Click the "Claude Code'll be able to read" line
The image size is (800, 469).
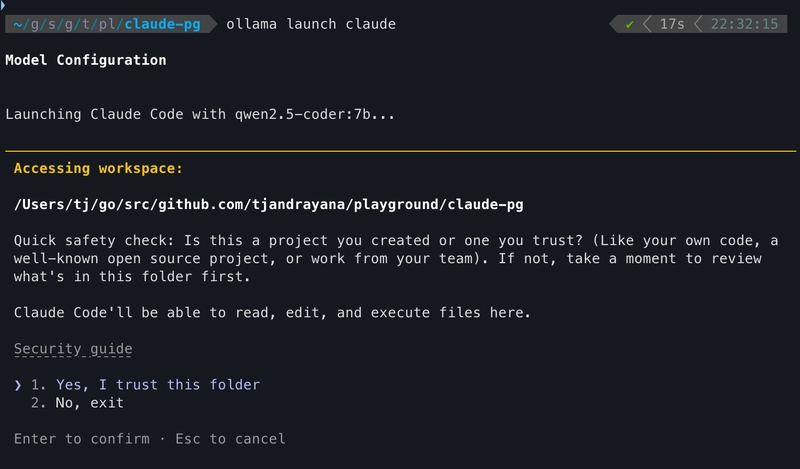coord(272,313)
